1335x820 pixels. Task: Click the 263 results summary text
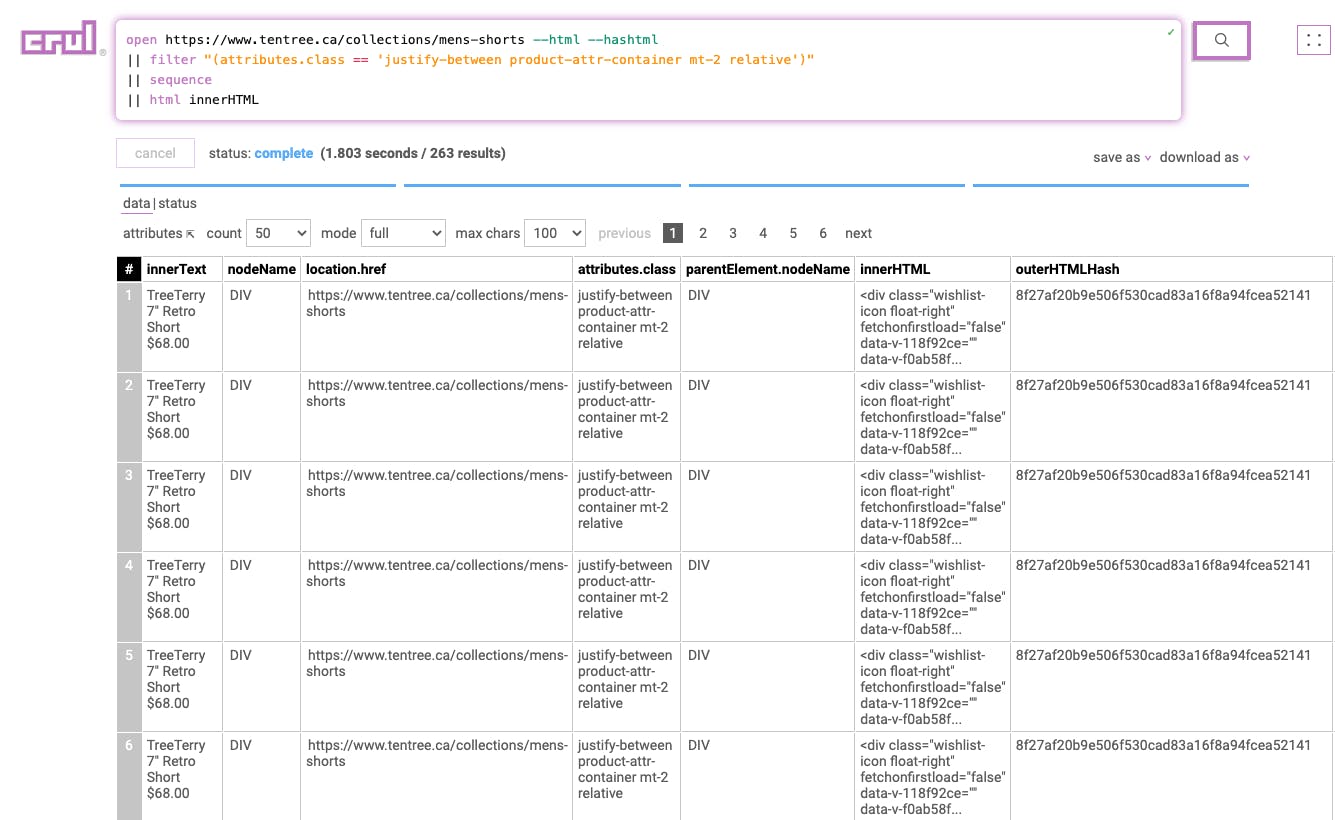(413, 153)
